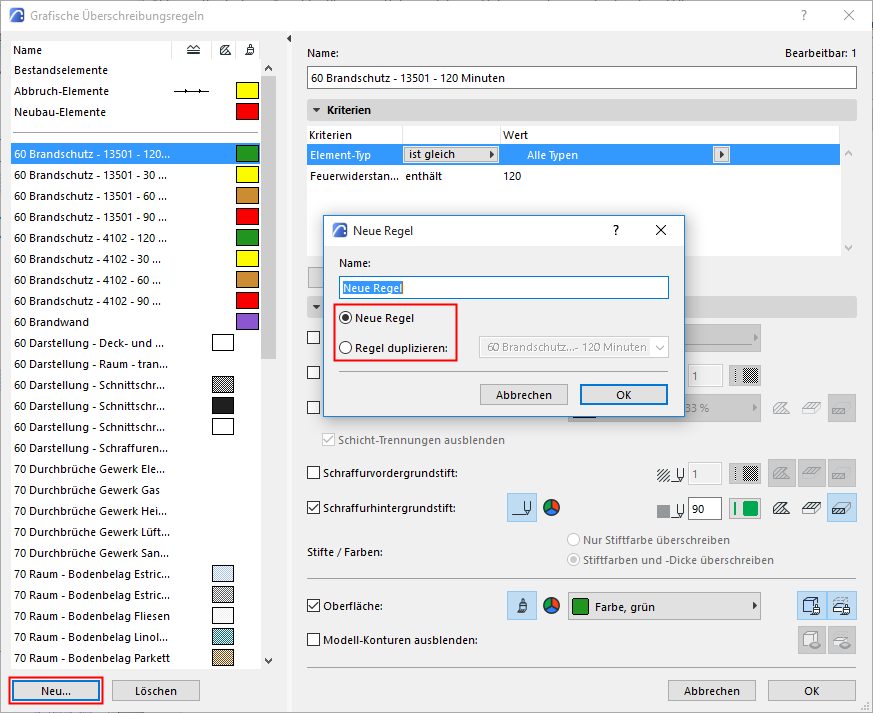Select Abbruch-Elemente rule
This screenshot has width=873, height=713.
(x=135, y=91)
